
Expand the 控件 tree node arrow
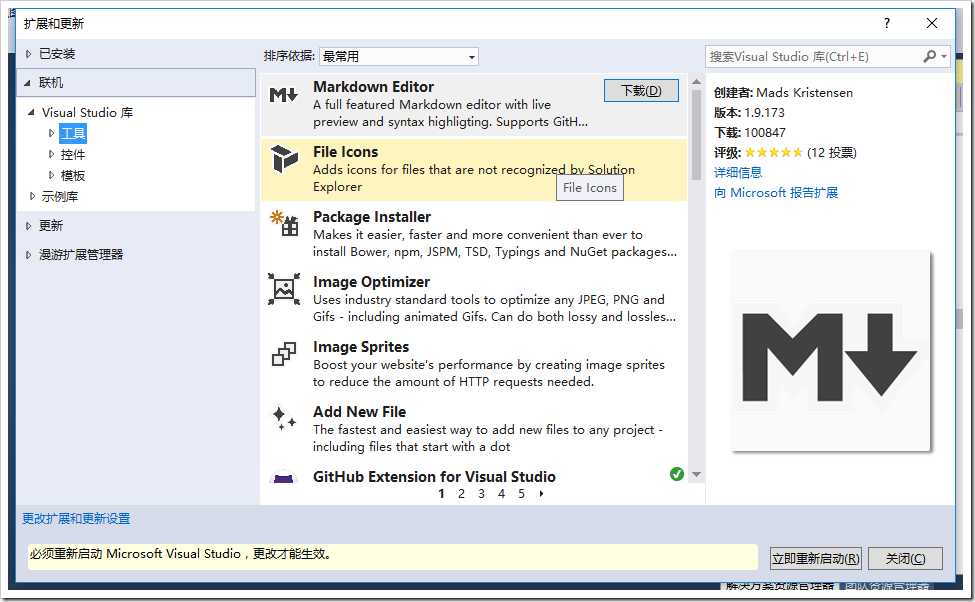pos(51,154)
